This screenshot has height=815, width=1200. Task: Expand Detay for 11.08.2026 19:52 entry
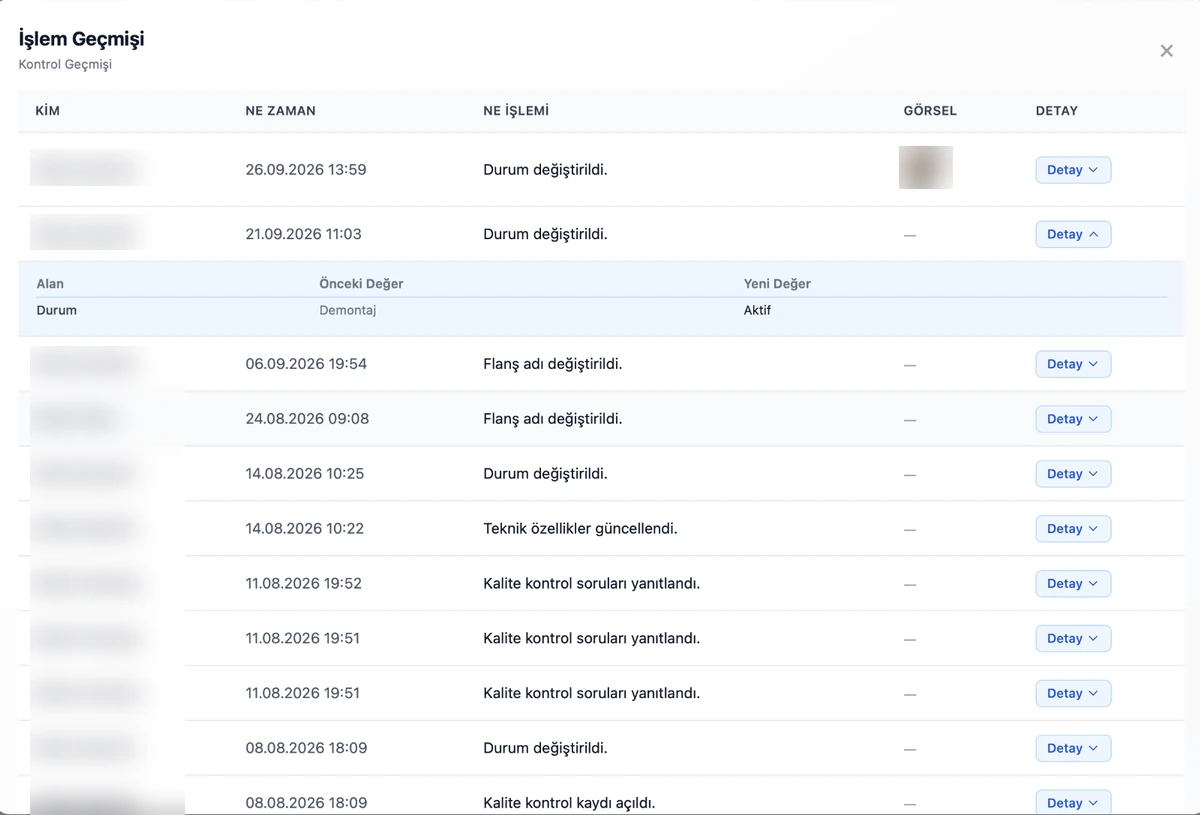[1073, 584]
